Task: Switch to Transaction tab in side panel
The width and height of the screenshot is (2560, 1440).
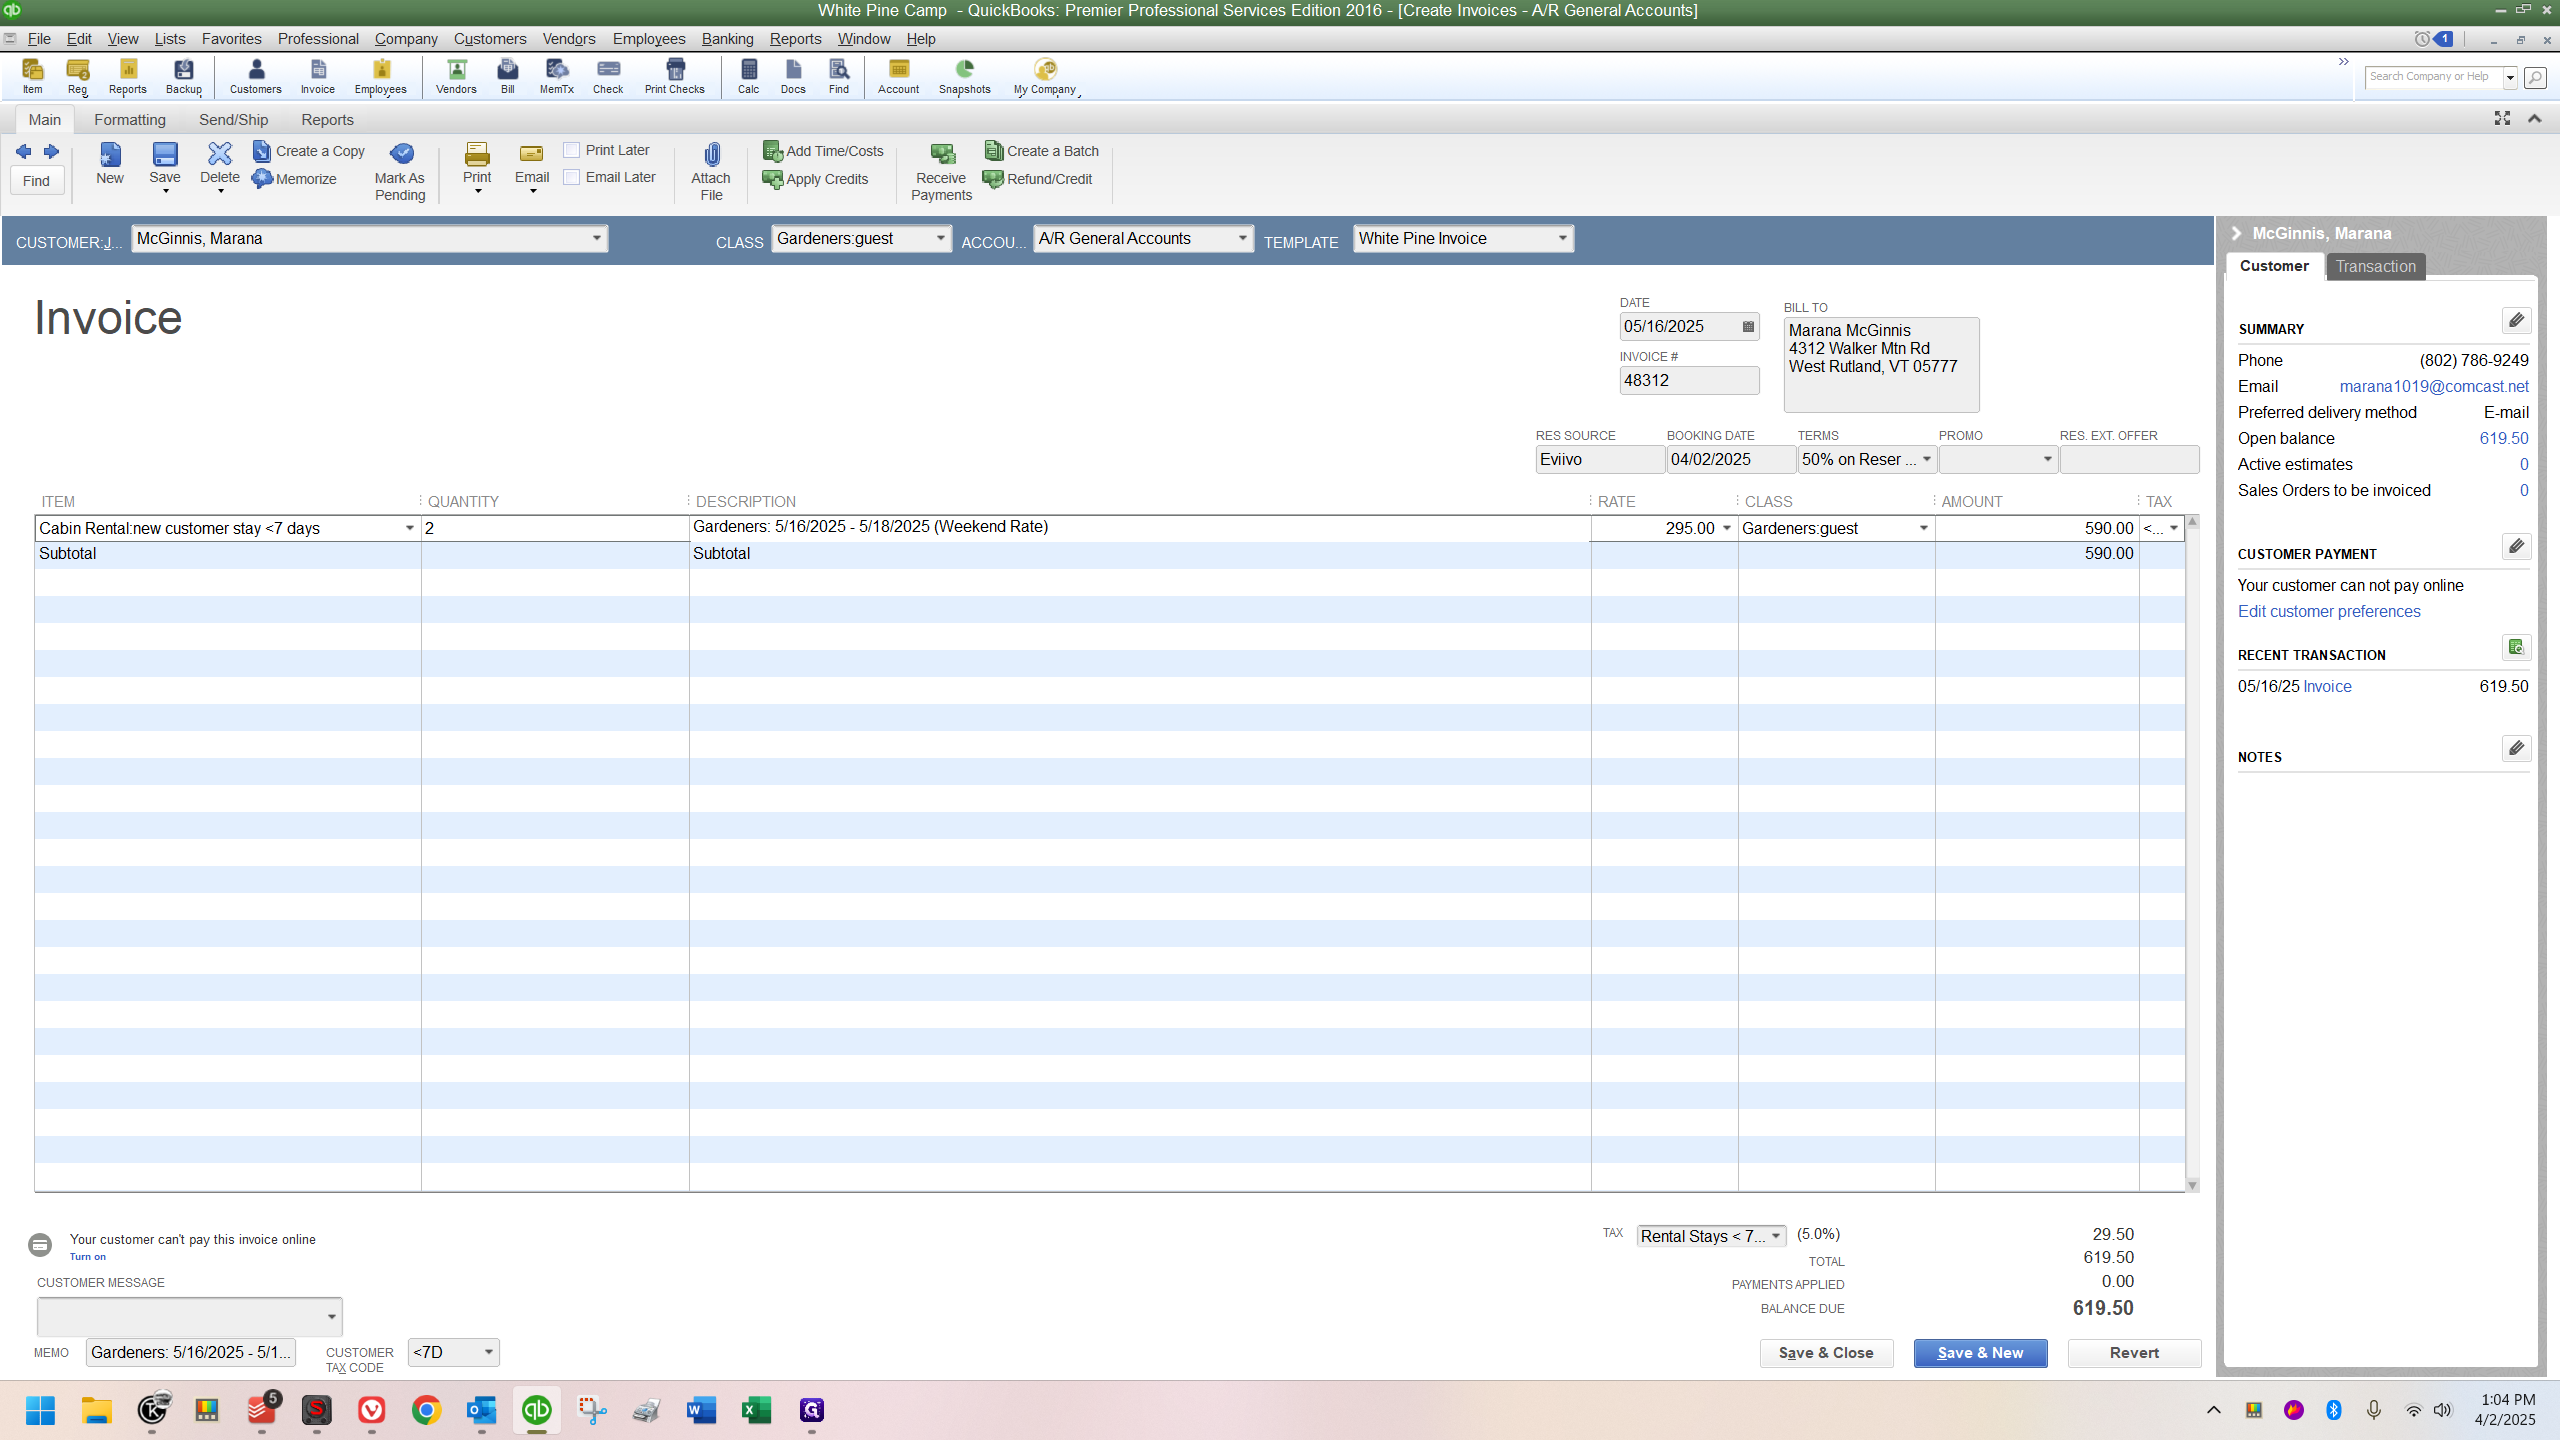Action: coord(2375,266)
